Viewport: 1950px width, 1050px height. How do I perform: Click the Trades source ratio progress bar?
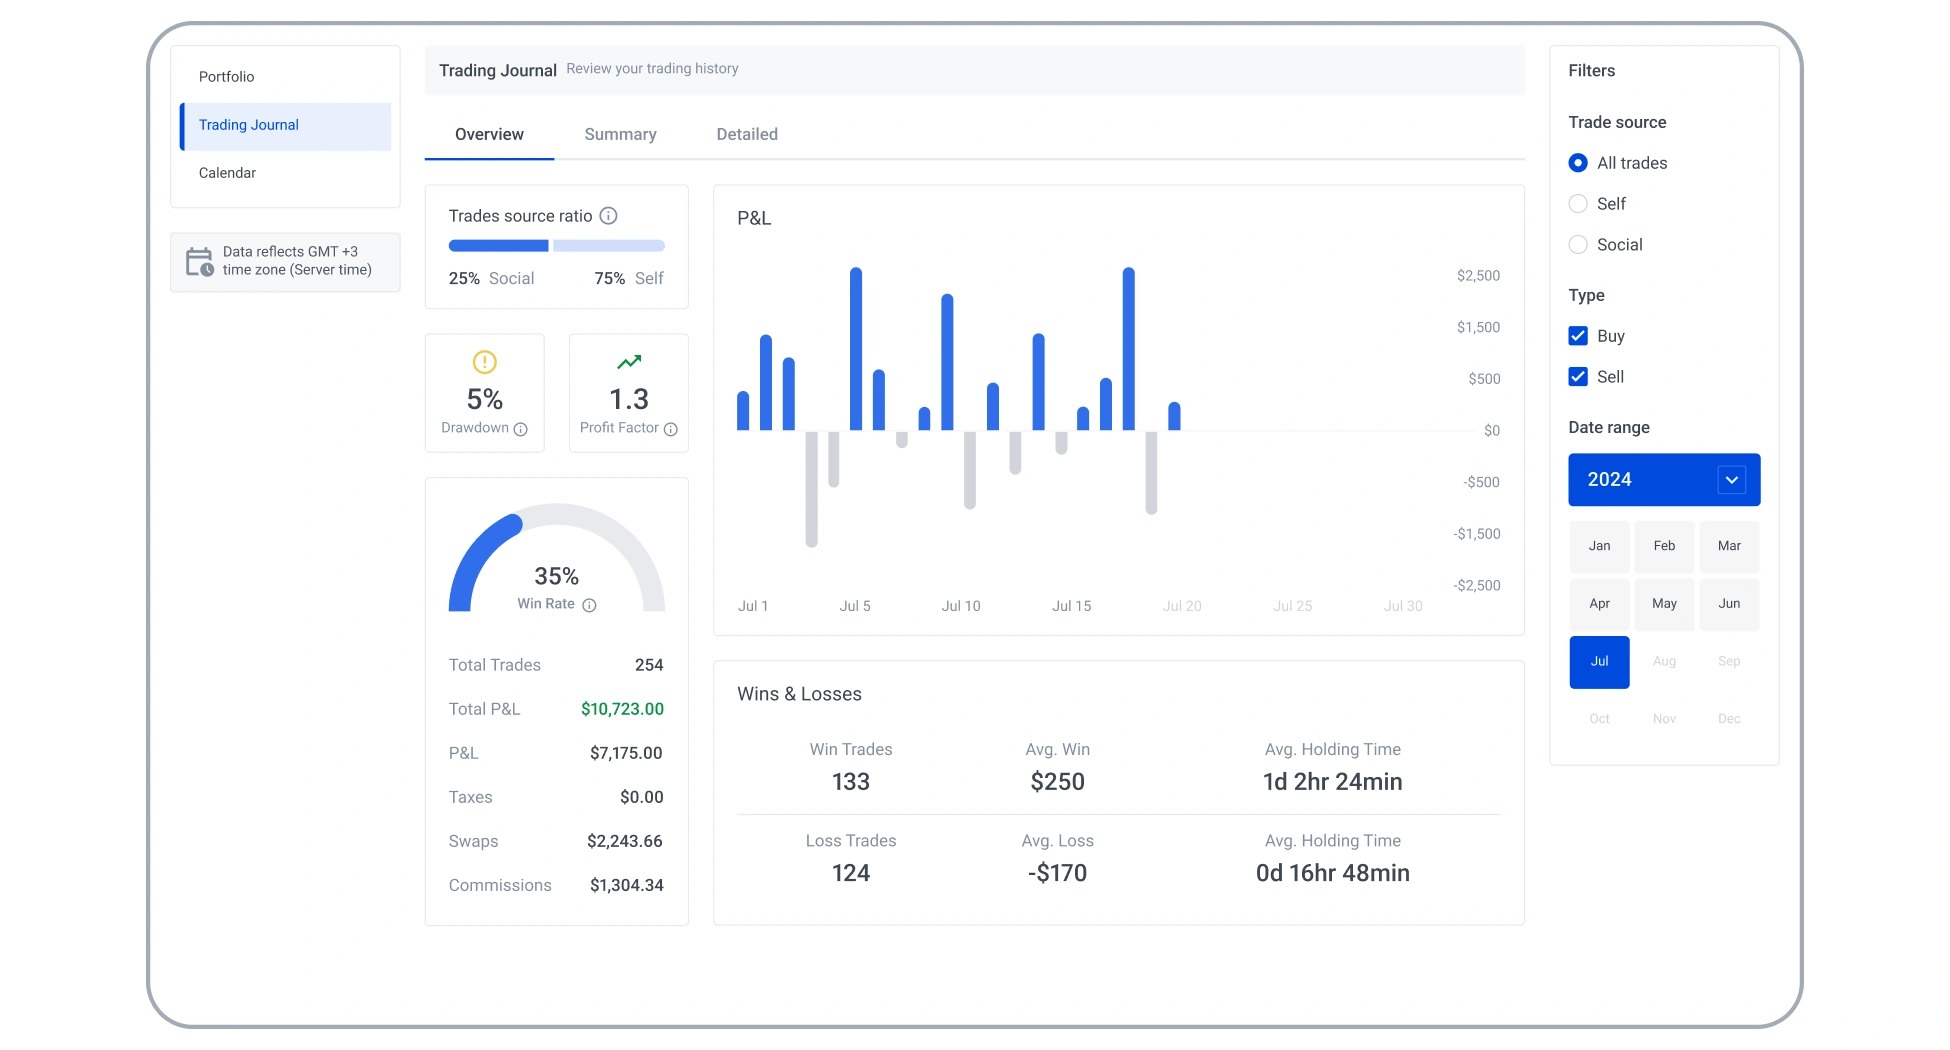point(556,246)
